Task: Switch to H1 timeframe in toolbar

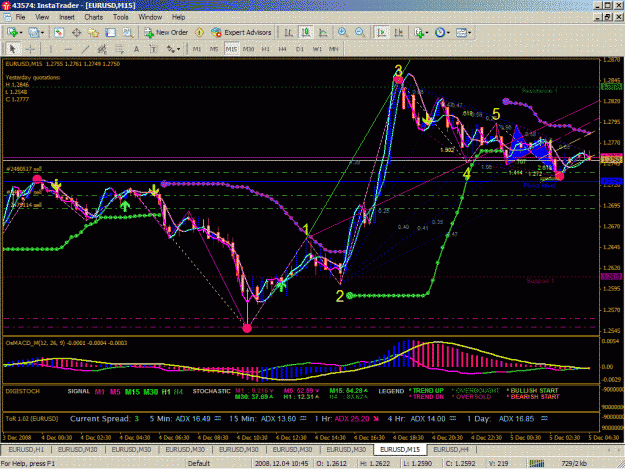Action: pyautogui.click(x=265, y=49)
